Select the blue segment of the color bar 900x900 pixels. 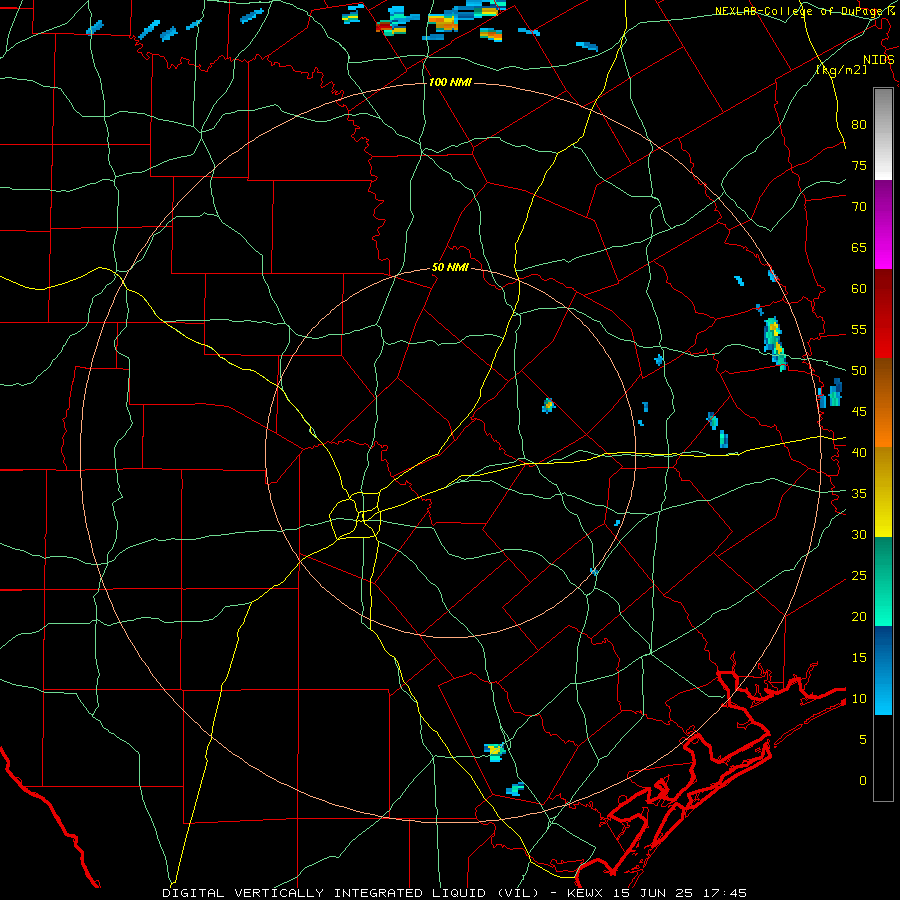coord(883,670)
